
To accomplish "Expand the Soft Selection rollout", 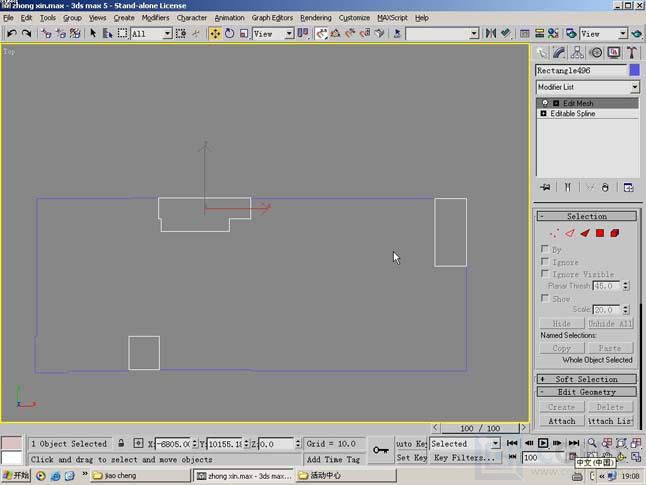I will tap(587, 379).
